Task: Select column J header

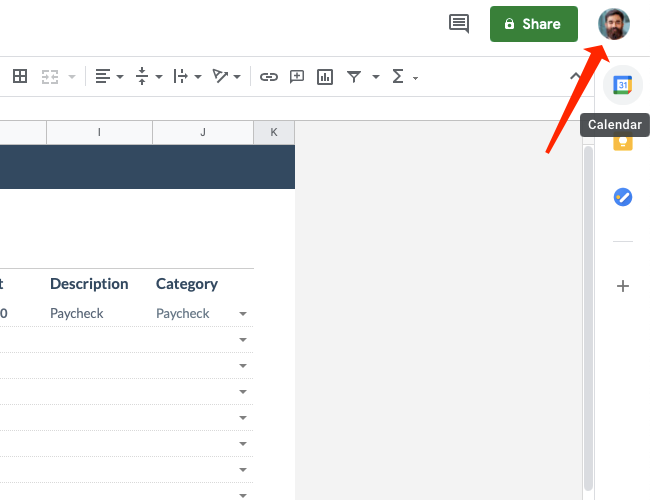Action: pos(203,132)
